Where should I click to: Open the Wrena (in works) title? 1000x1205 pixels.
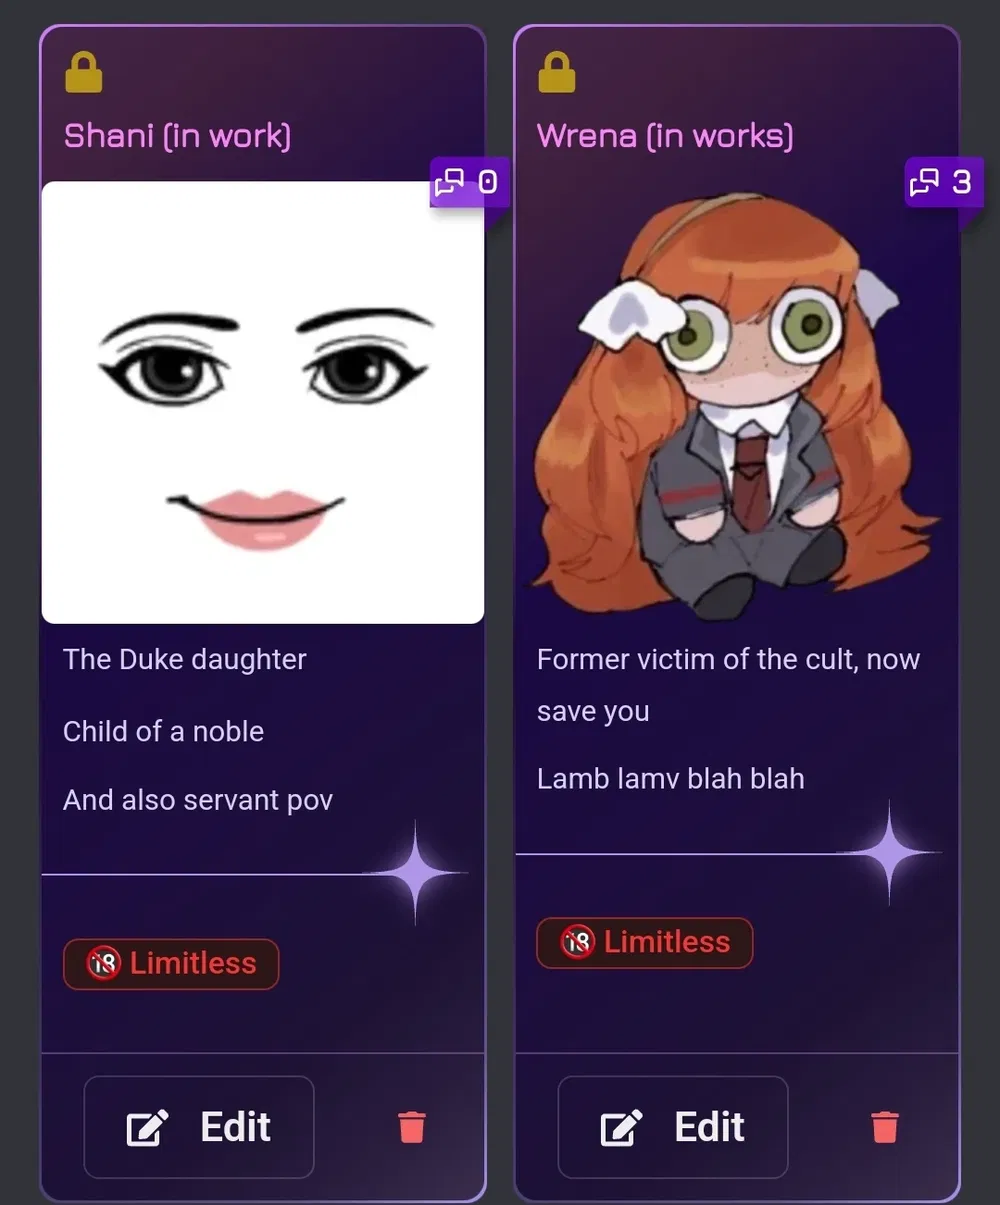click(665, 136)
